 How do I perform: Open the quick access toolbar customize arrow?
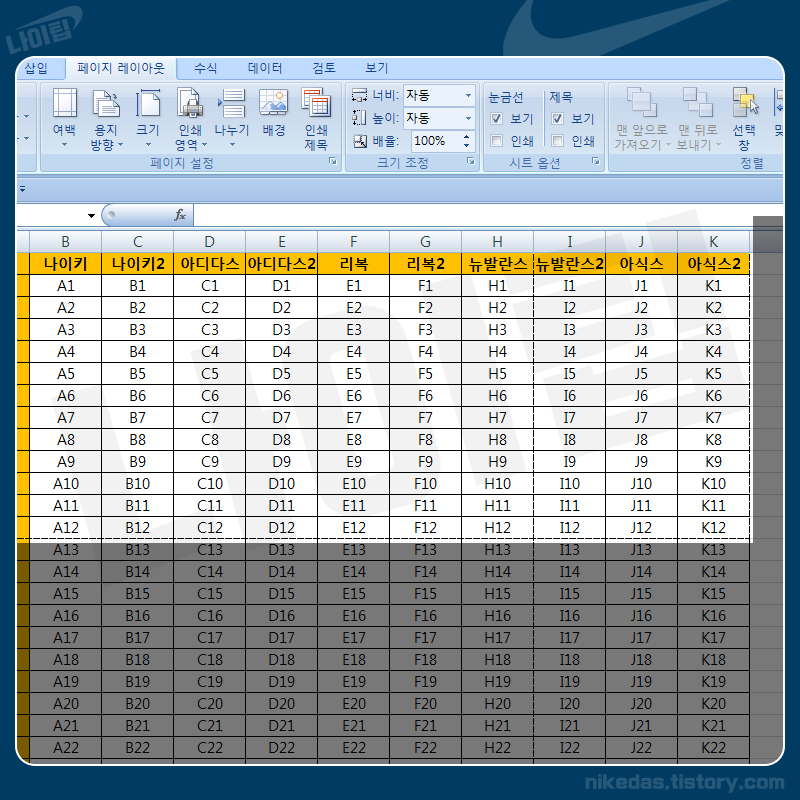[x=22, y=189]
